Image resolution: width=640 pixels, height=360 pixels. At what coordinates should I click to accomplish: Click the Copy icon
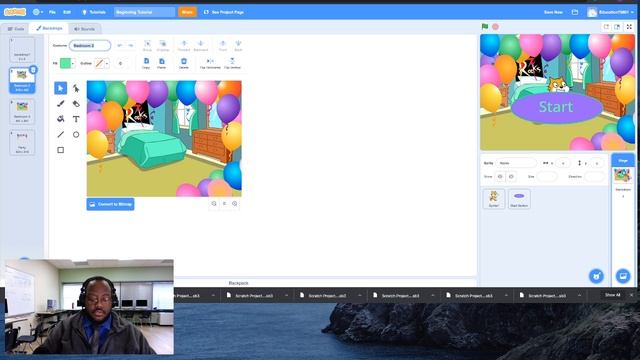pyautogui.click(x=146, y=63)
